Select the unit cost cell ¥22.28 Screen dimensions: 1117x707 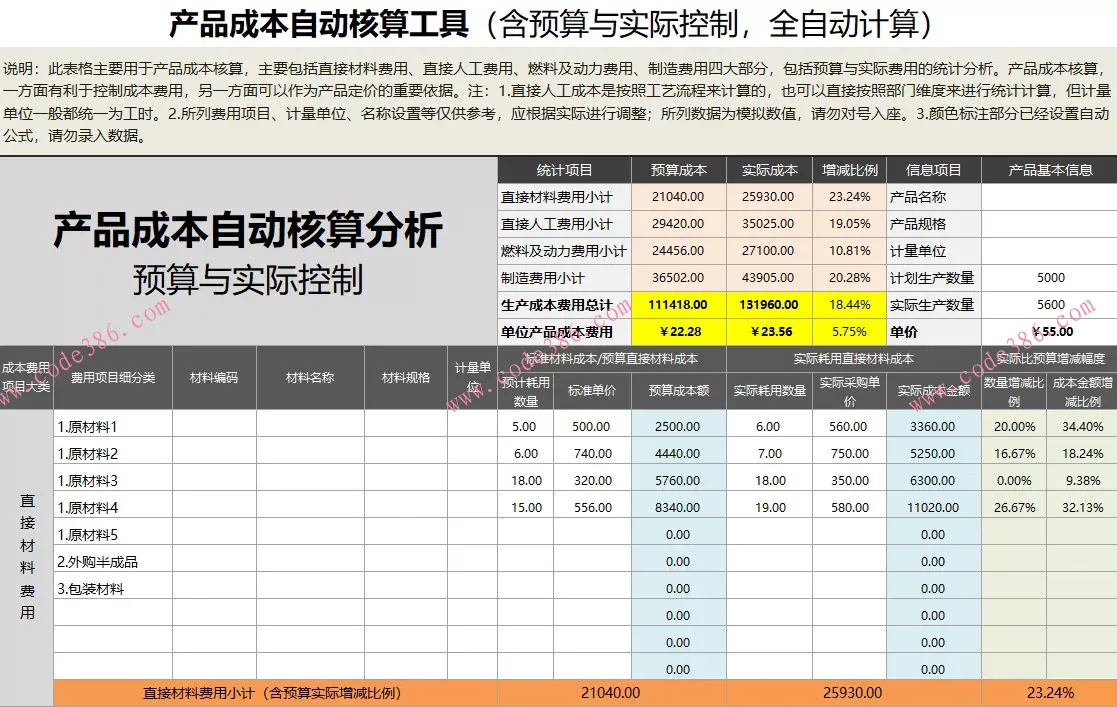pyautogui.click(x=678, y=332)
